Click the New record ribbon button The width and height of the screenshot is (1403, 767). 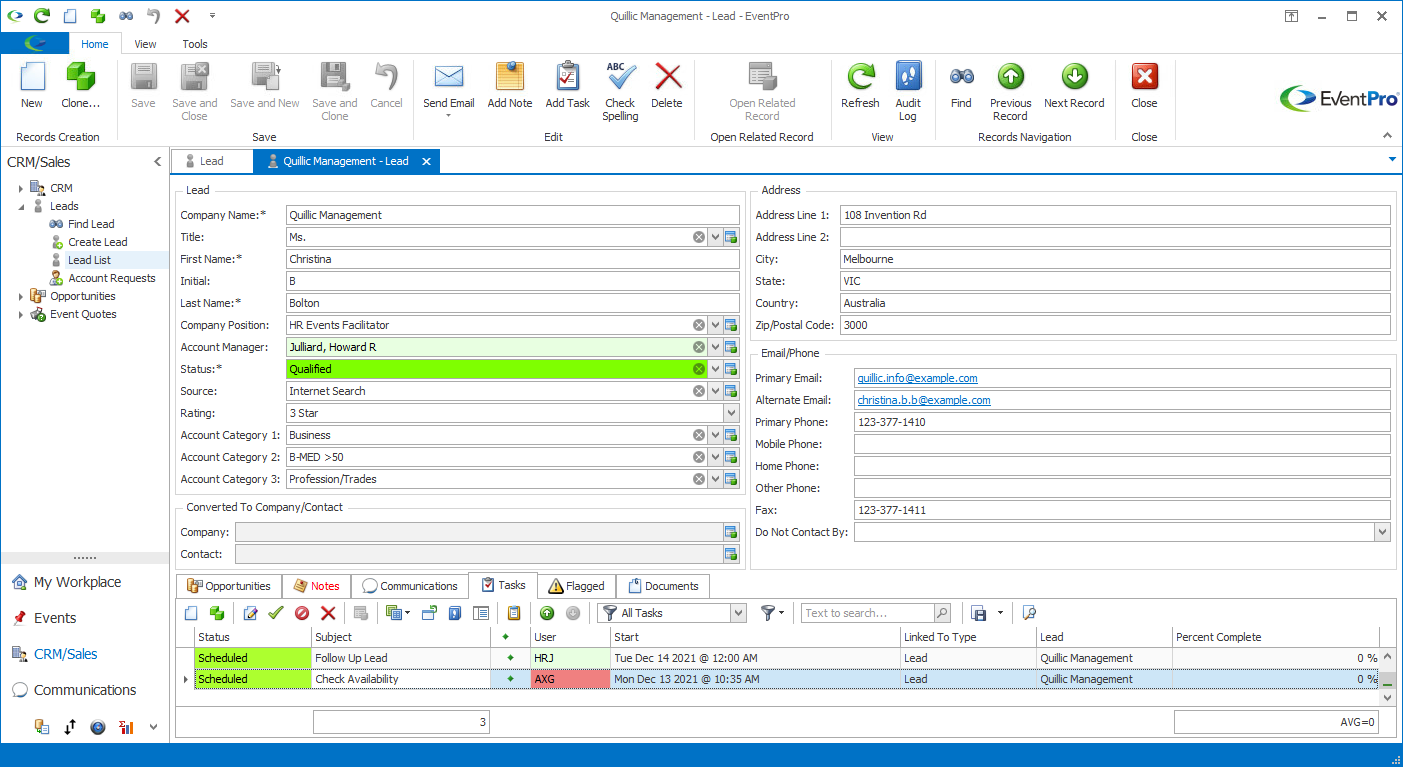point(32,85)
